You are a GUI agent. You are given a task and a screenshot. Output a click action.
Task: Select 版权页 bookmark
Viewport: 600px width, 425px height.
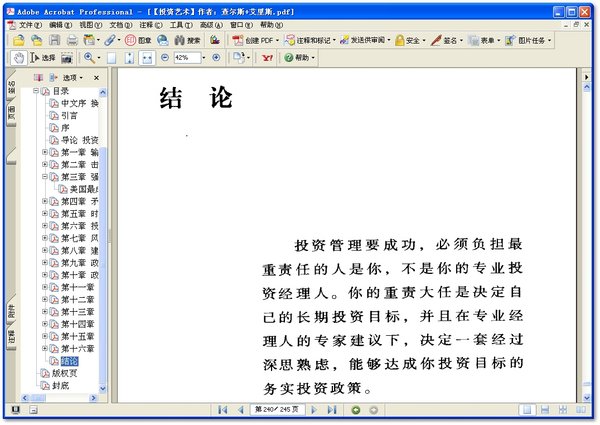64,373
